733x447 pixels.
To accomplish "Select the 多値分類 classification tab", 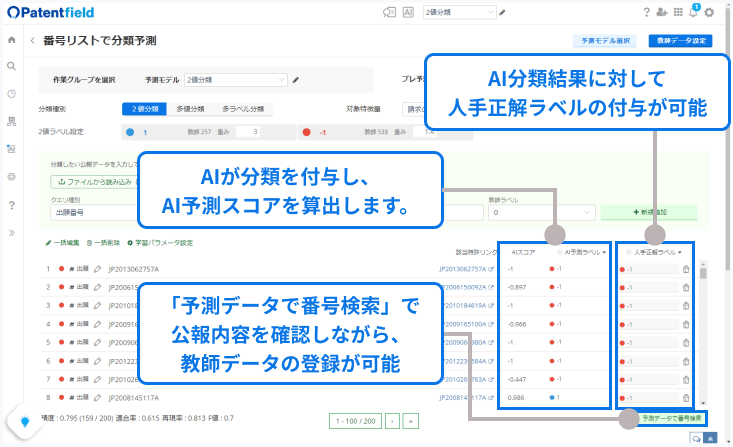I will tap(190, 109).
